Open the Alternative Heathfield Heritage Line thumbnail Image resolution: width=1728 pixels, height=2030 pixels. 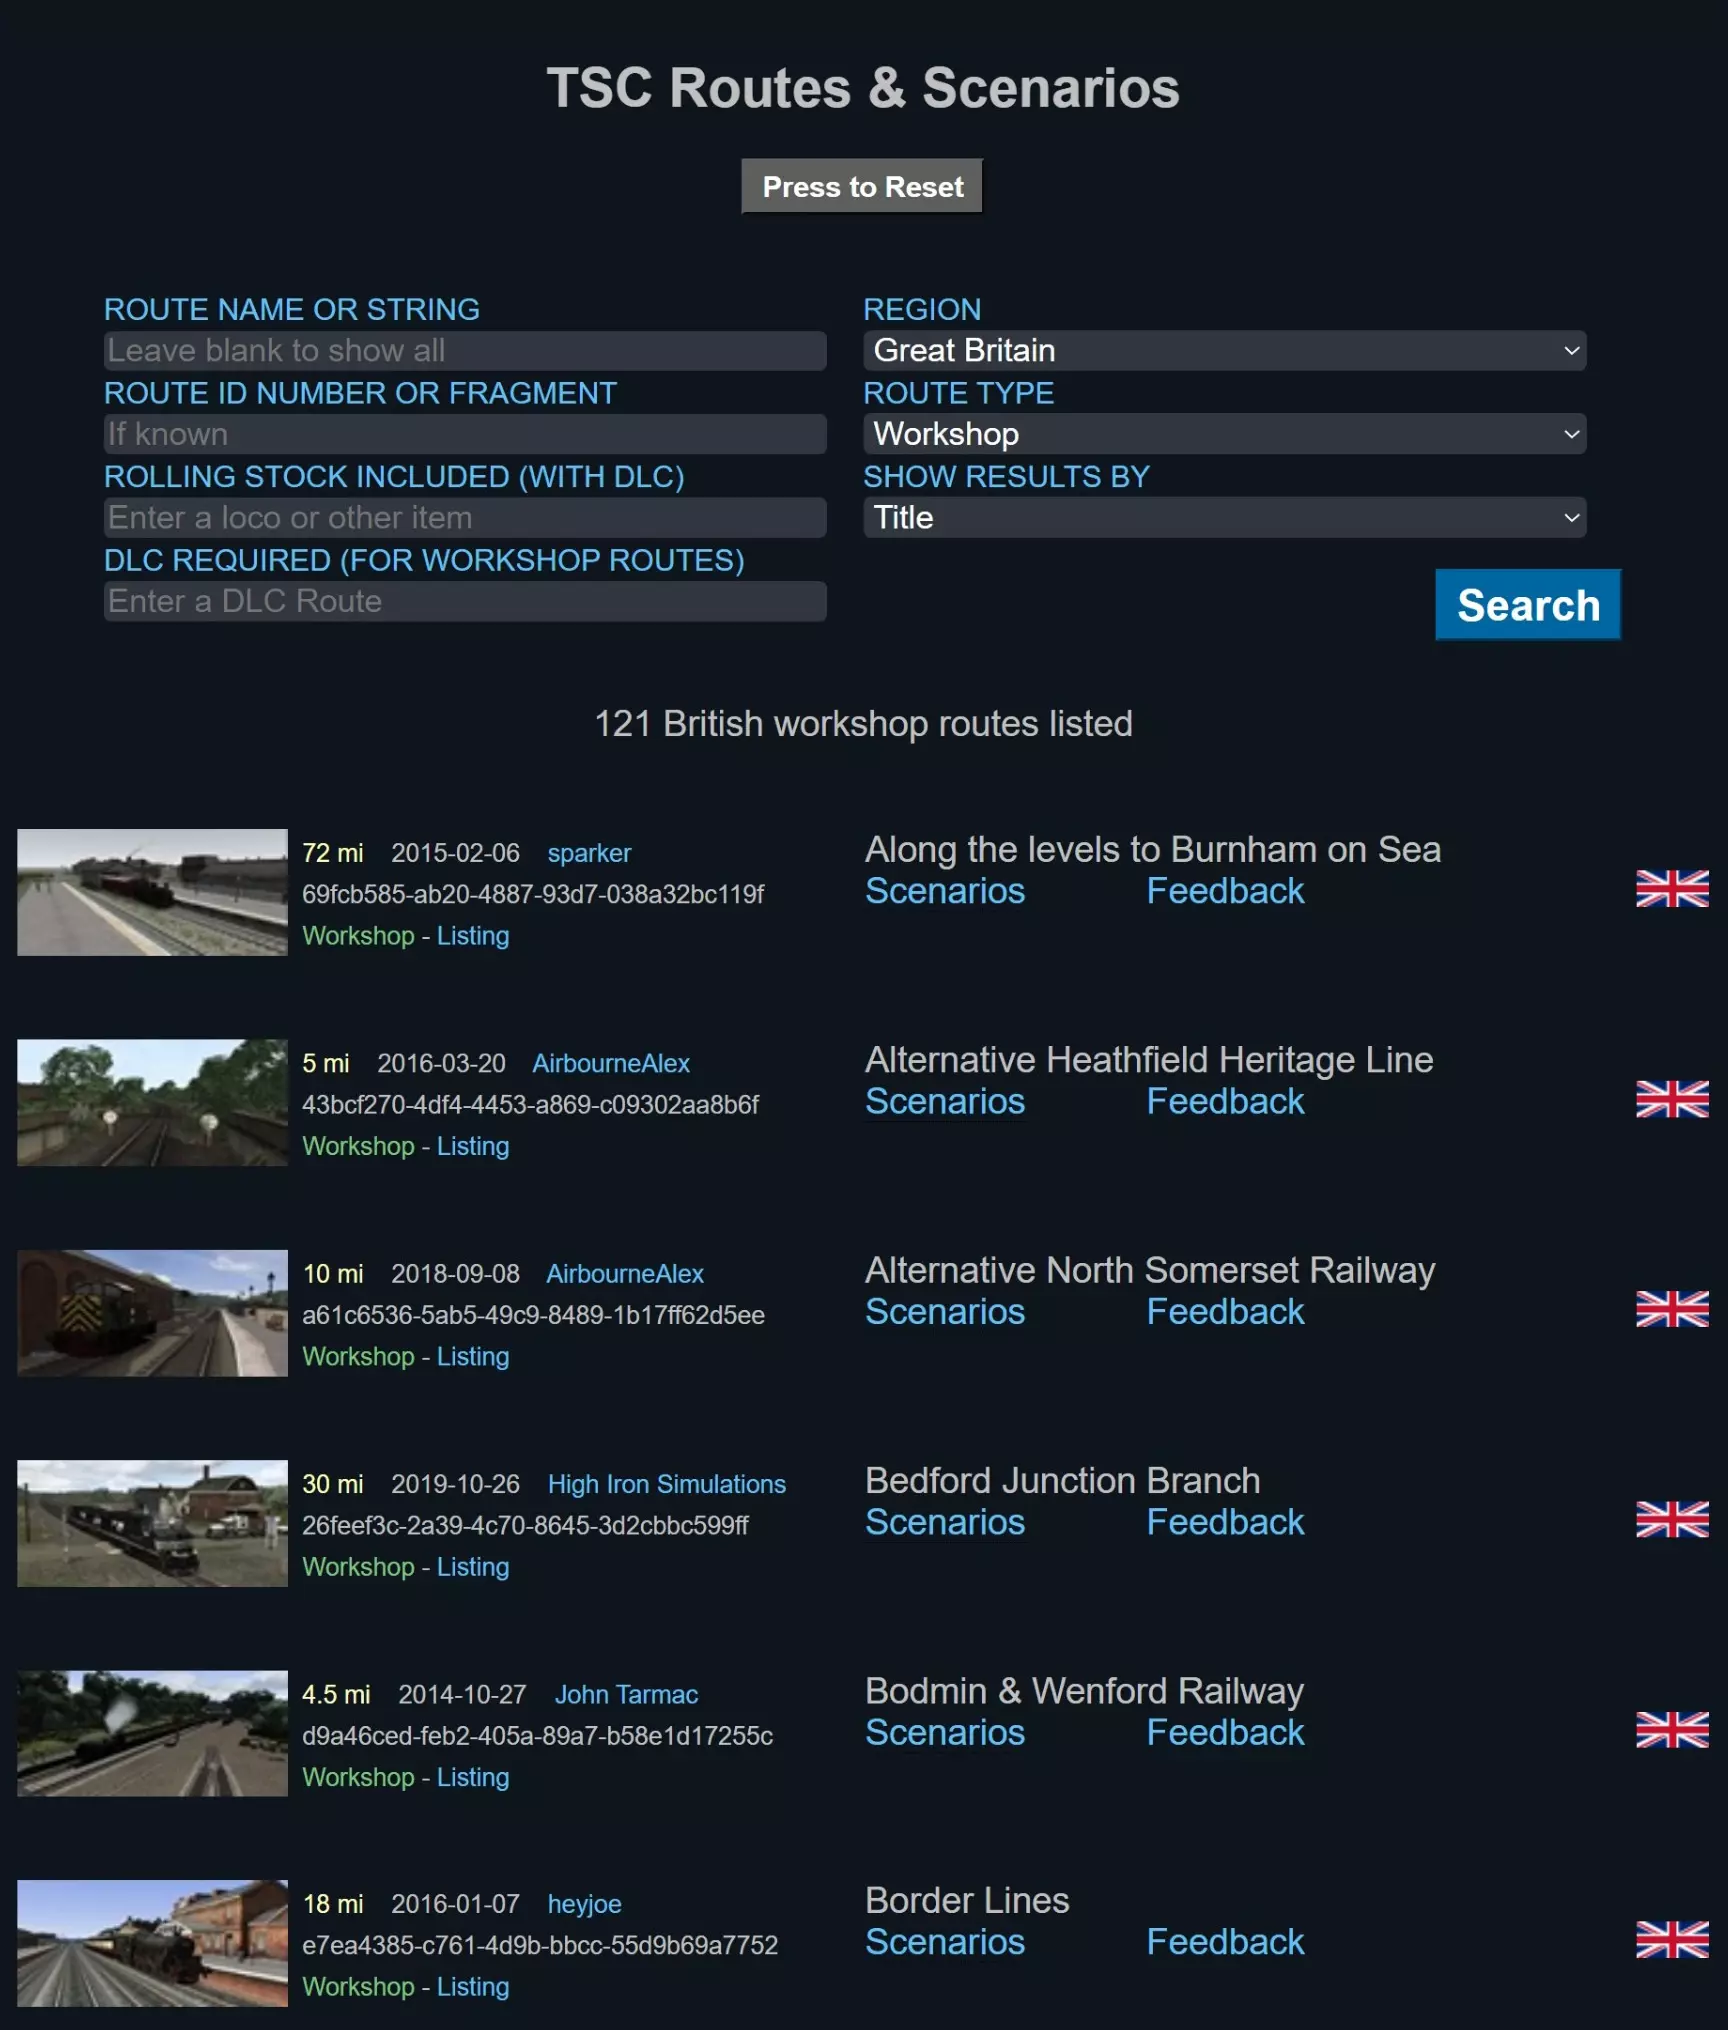point(152,1102)
